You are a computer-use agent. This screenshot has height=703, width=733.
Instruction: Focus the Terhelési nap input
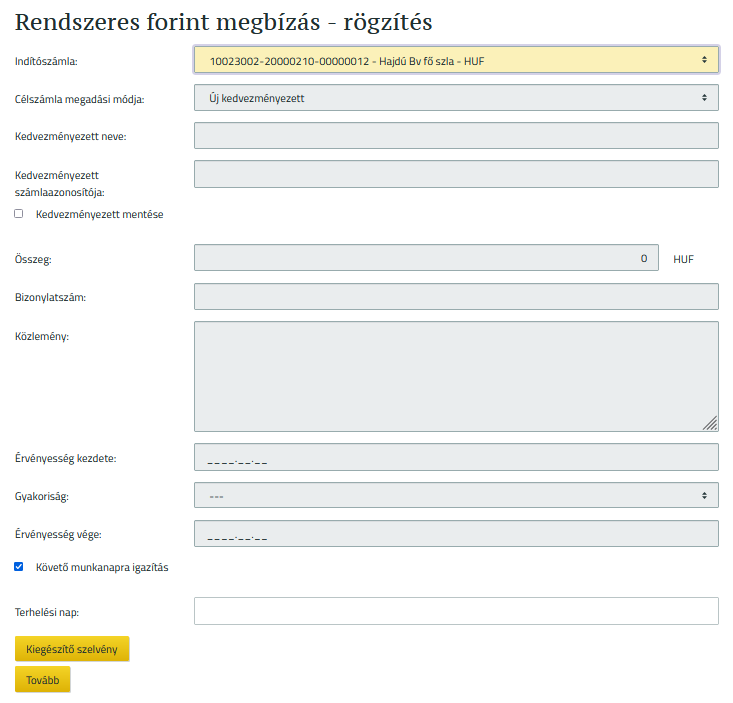tap(456, 611)
